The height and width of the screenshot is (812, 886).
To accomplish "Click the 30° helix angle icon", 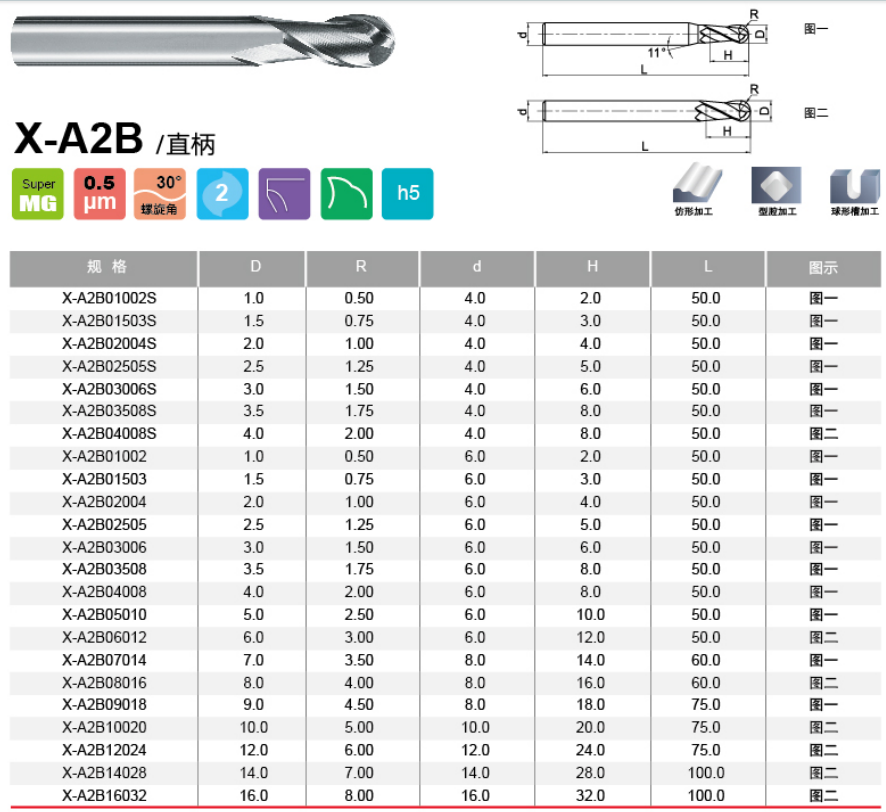I will 161,194.
